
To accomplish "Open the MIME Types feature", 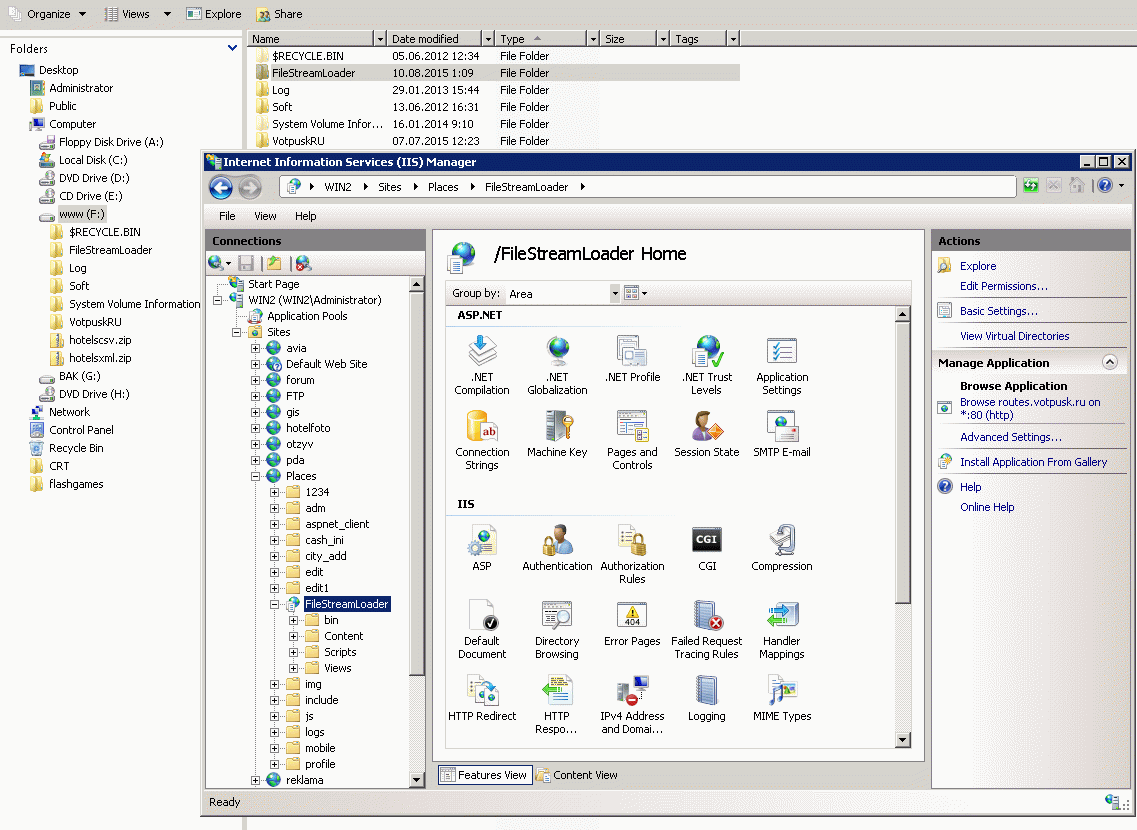I will point(782,698).
